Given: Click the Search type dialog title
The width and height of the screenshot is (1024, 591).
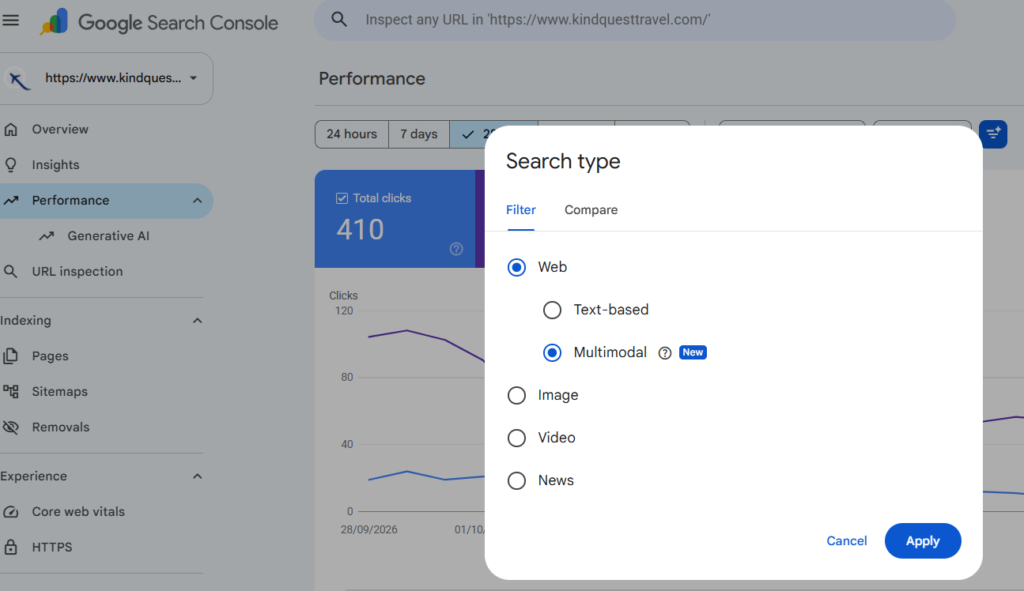Looking at the screenshot, I should (x=563, y=161).
